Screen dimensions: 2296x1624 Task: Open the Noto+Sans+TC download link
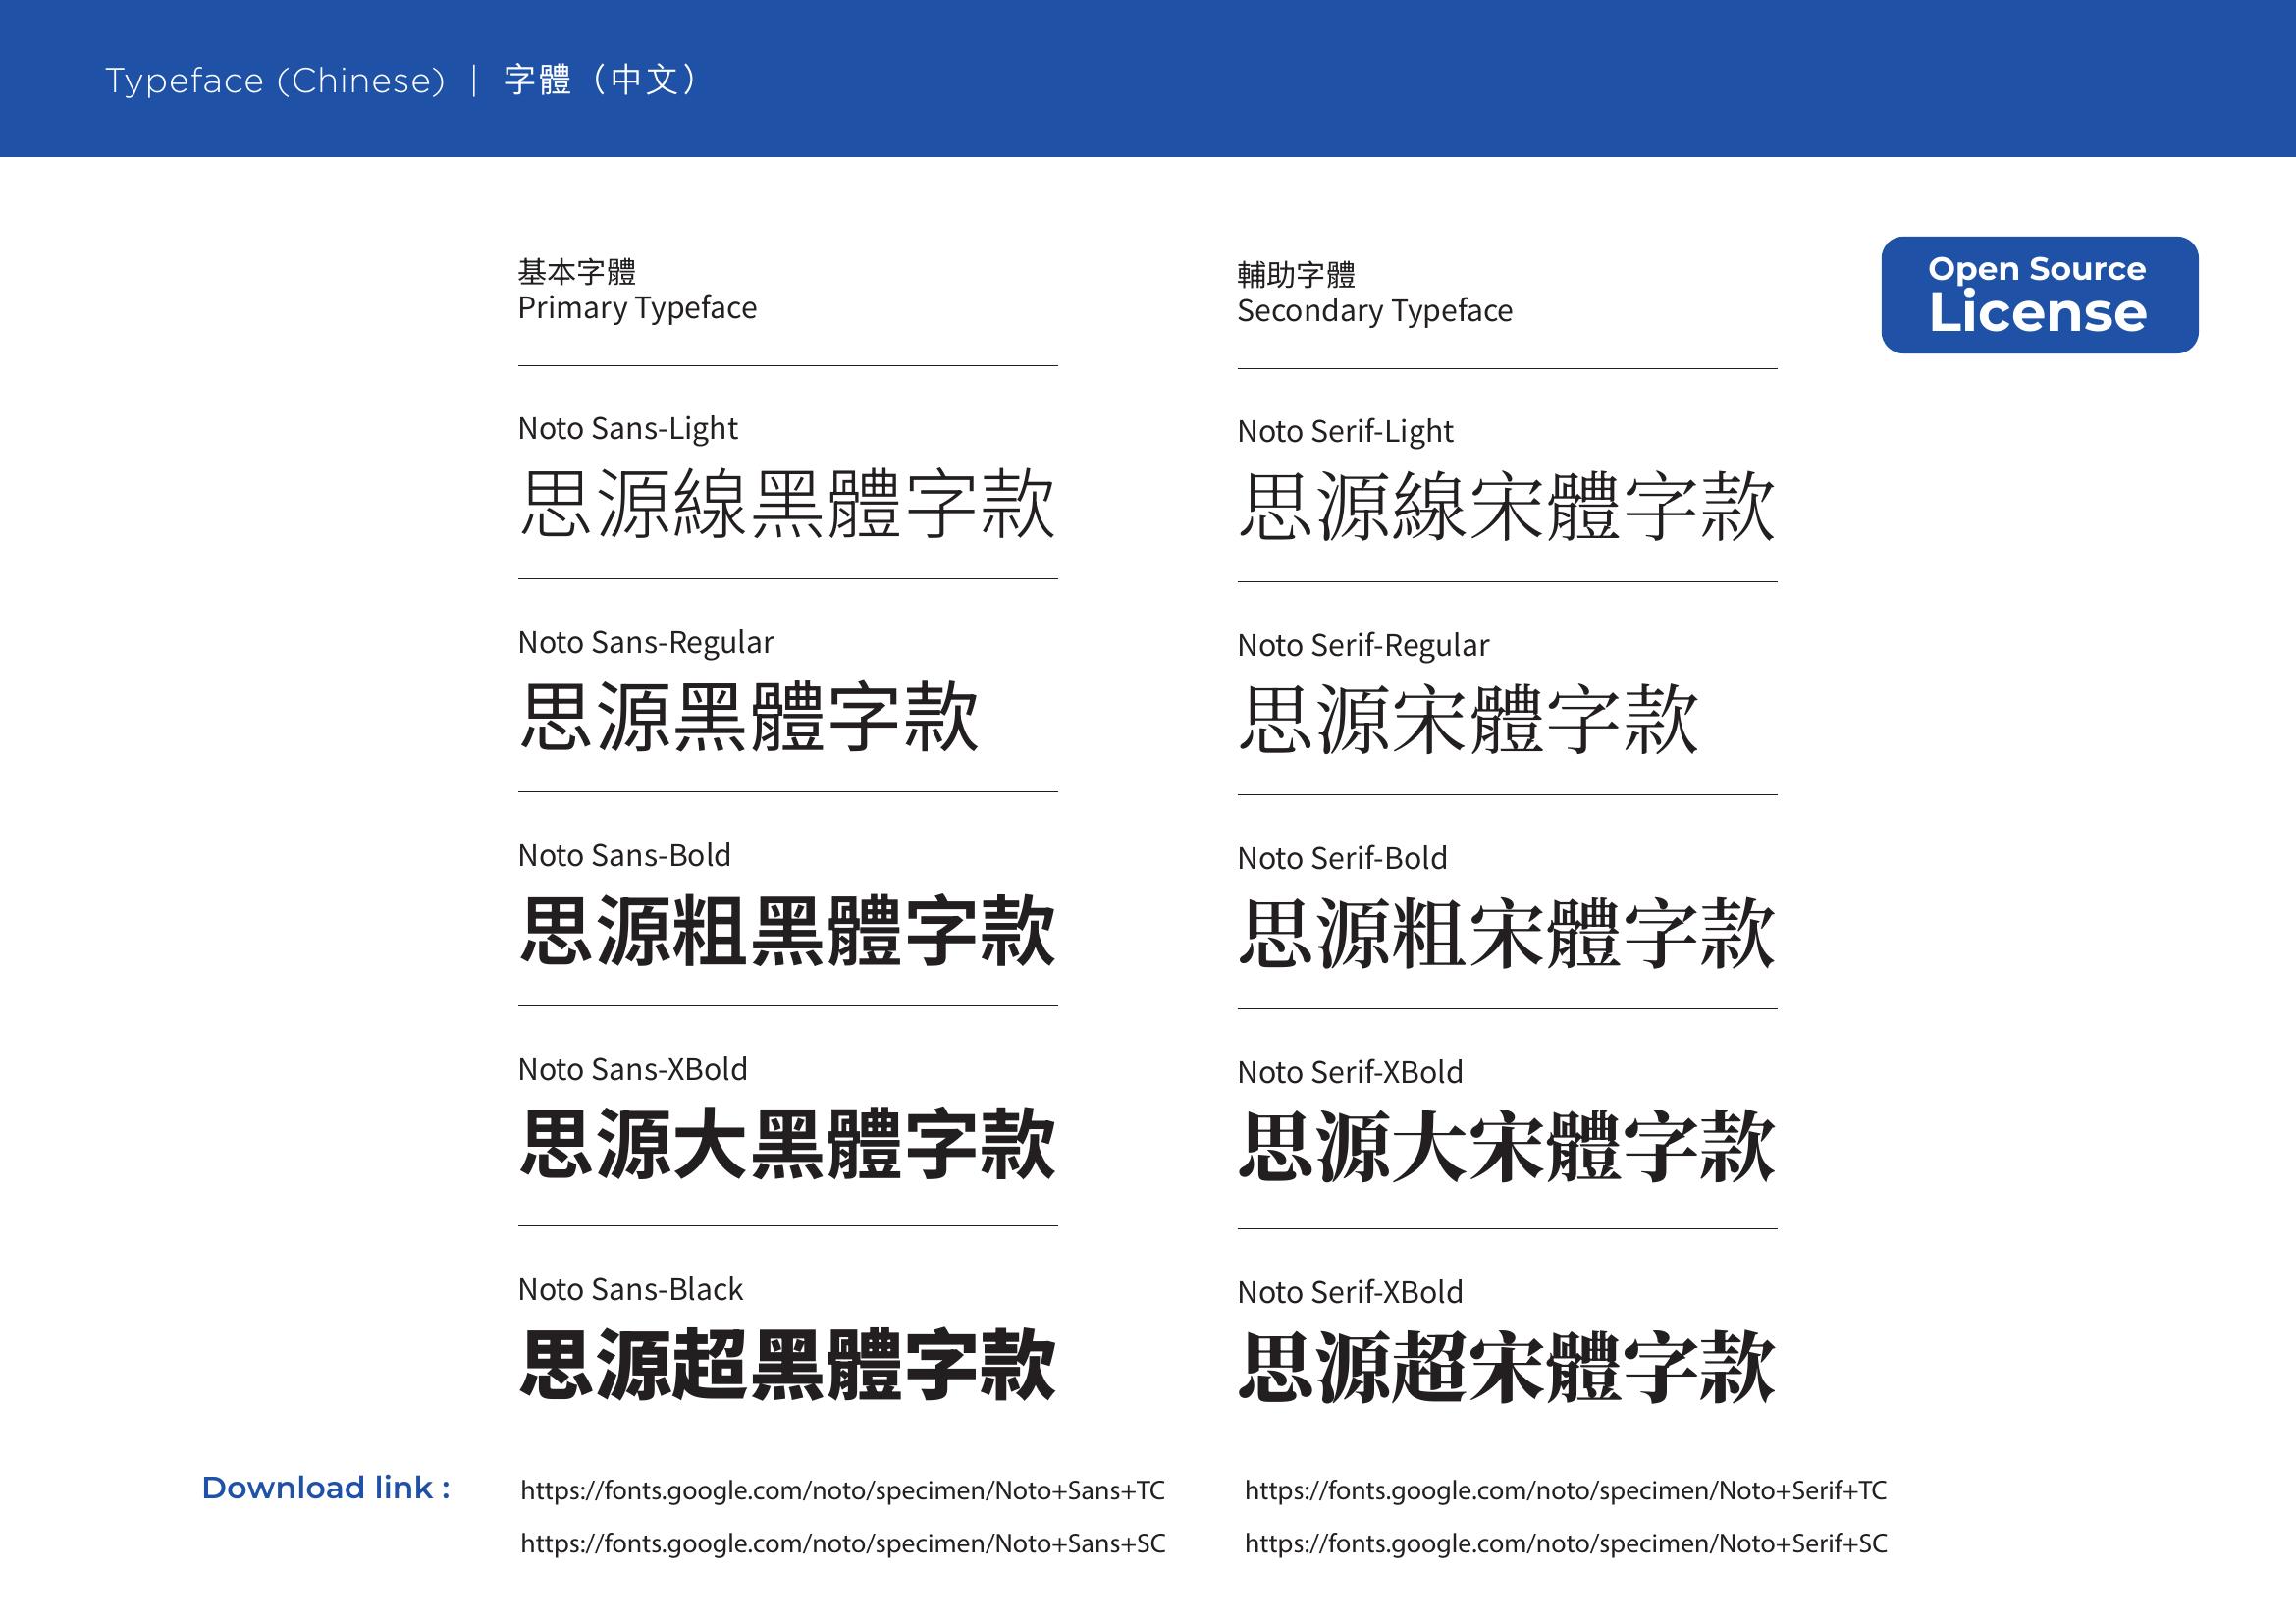click(x=843, y=1491)
